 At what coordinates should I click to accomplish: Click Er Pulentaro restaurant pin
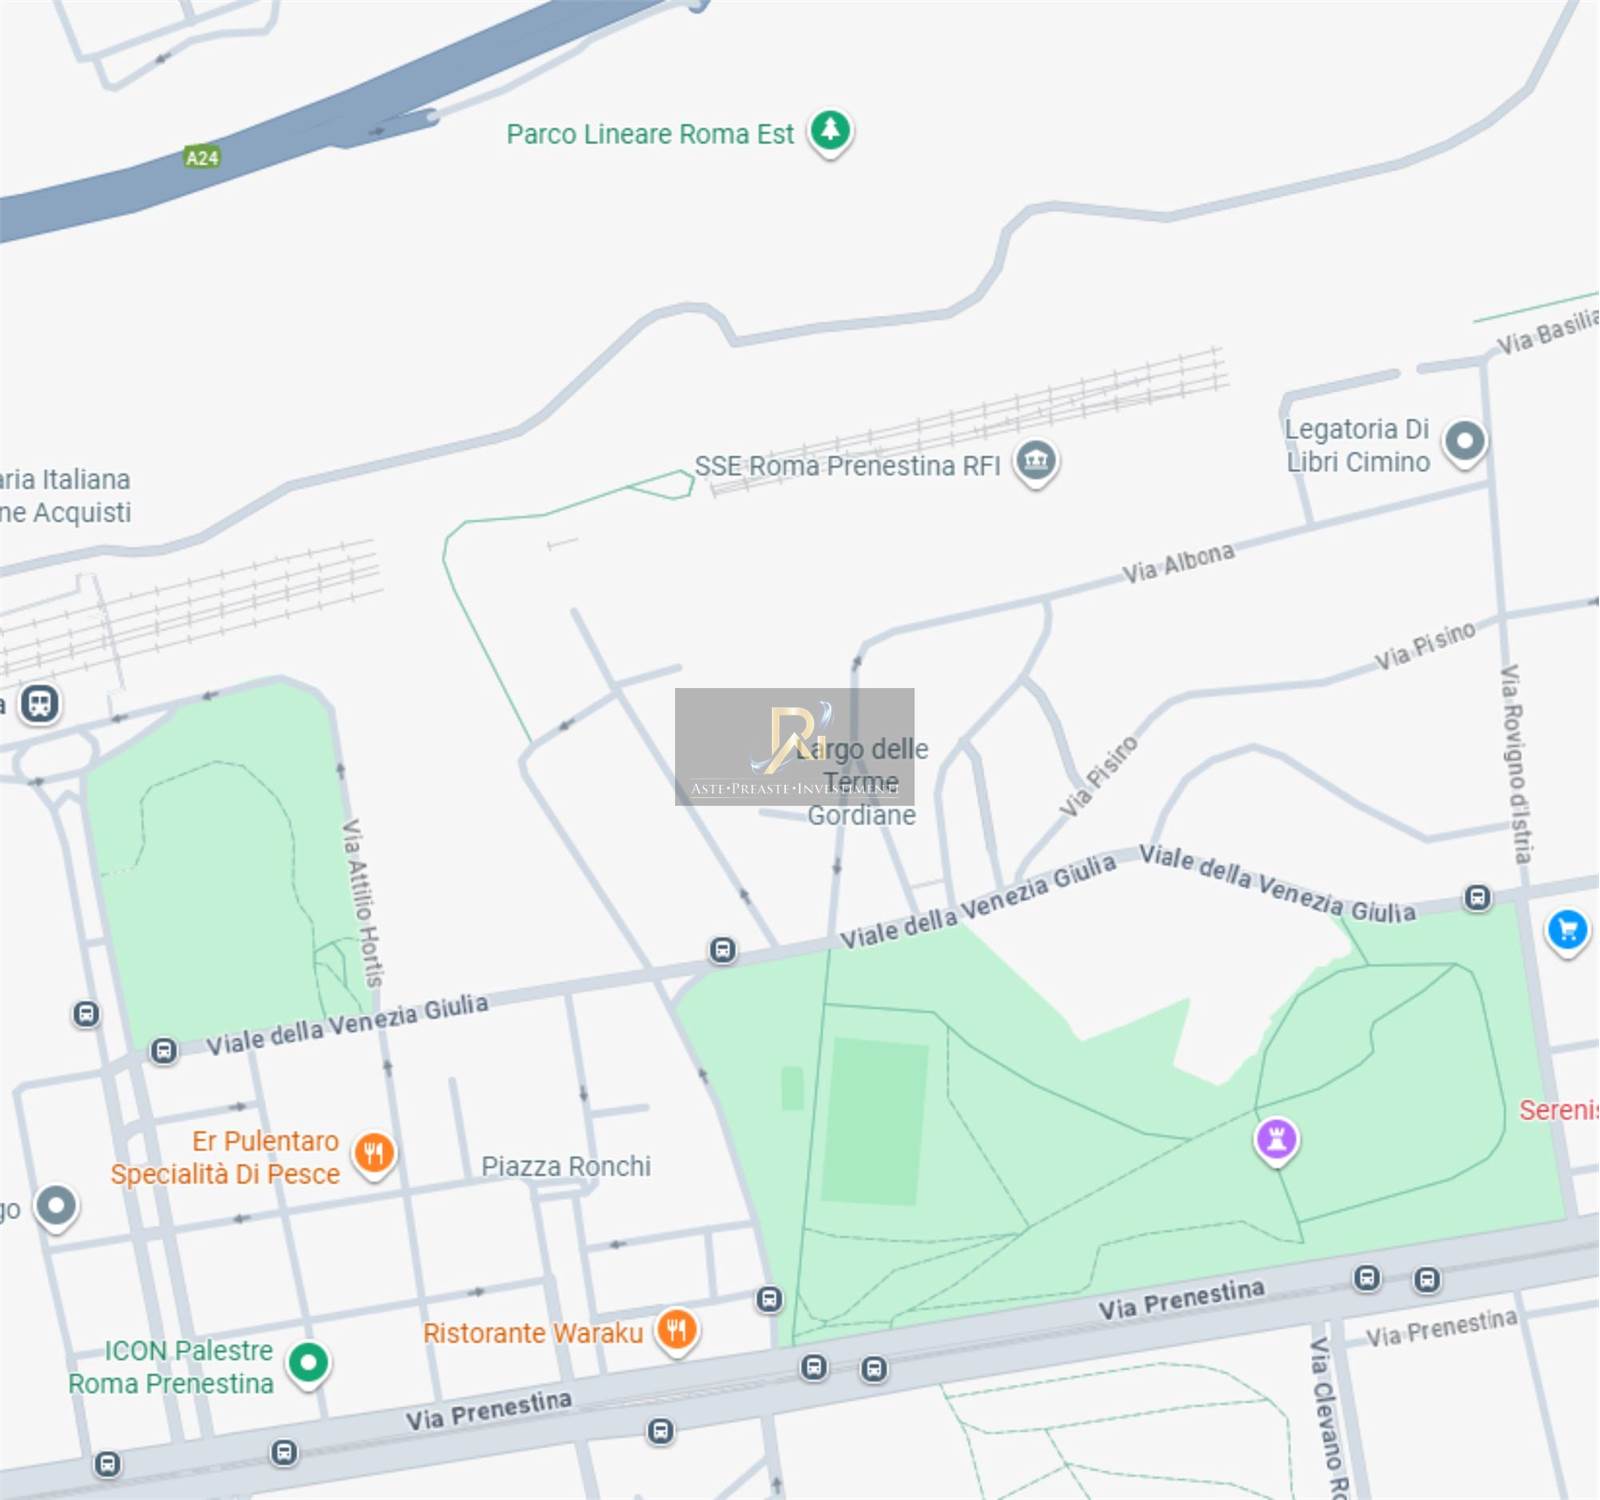point(374,1154)
